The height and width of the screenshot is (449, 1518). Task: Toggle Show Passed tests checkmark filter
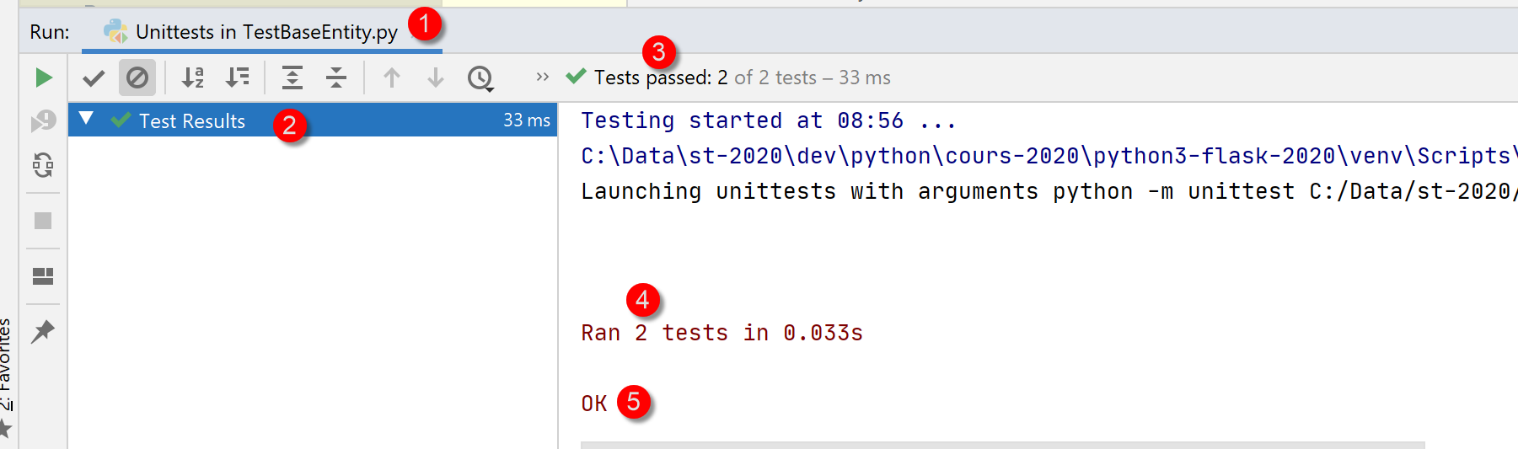coord(94,77)
